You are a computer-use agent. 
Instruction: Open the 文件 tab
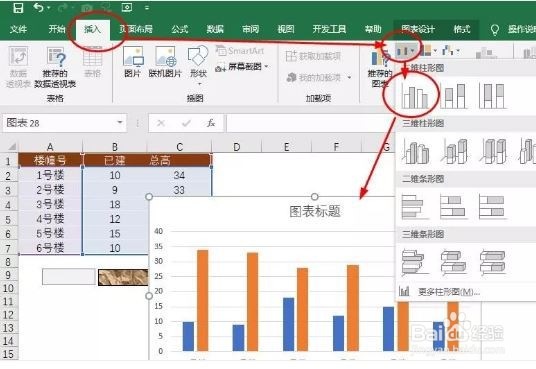[x=18, y=29]
